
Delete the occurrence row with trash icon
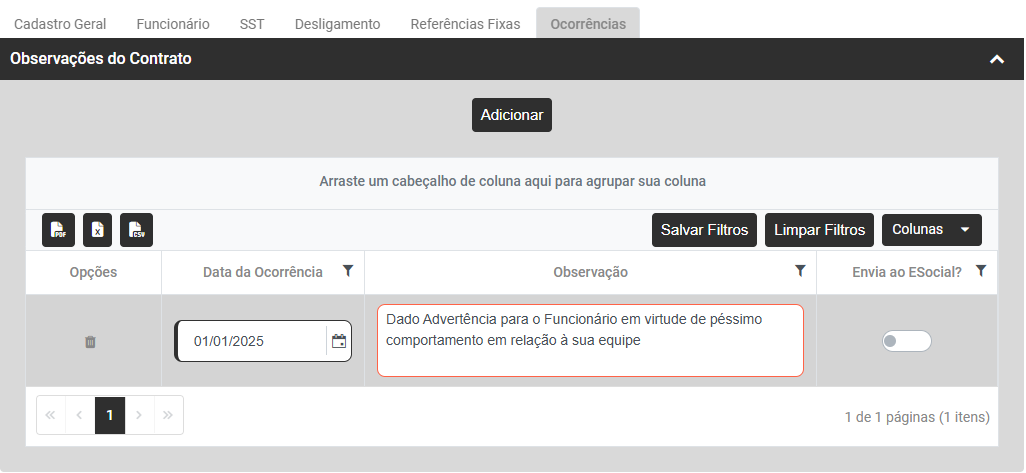tap(90, 342)
